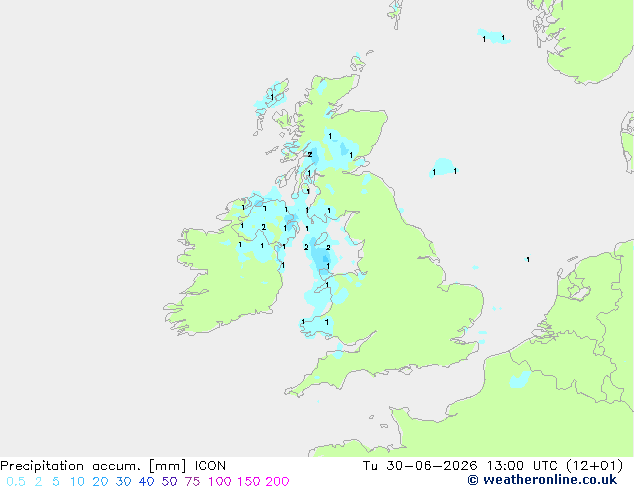Viewport: 634px width, 490px height.
Task: Select the 30 legend value
Action: click(x=123, y=482)
